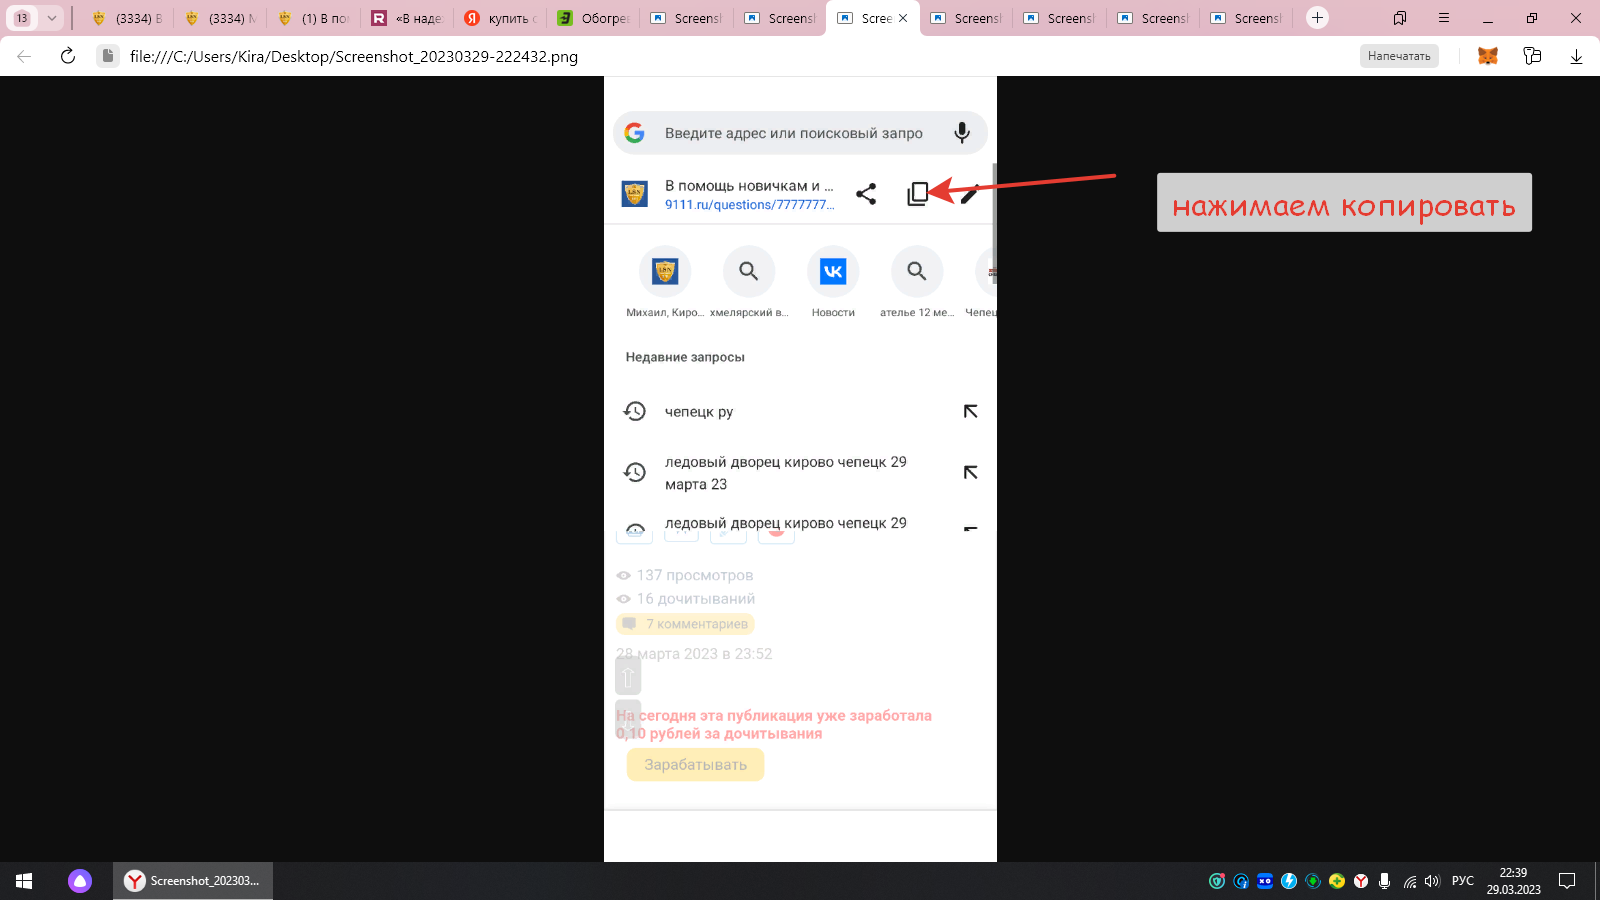Switch to the "купить" Yandex tab
Image resolution: width=1600 pixels, height=900 pixels.
pyautogui.click(x=500, y=18)
